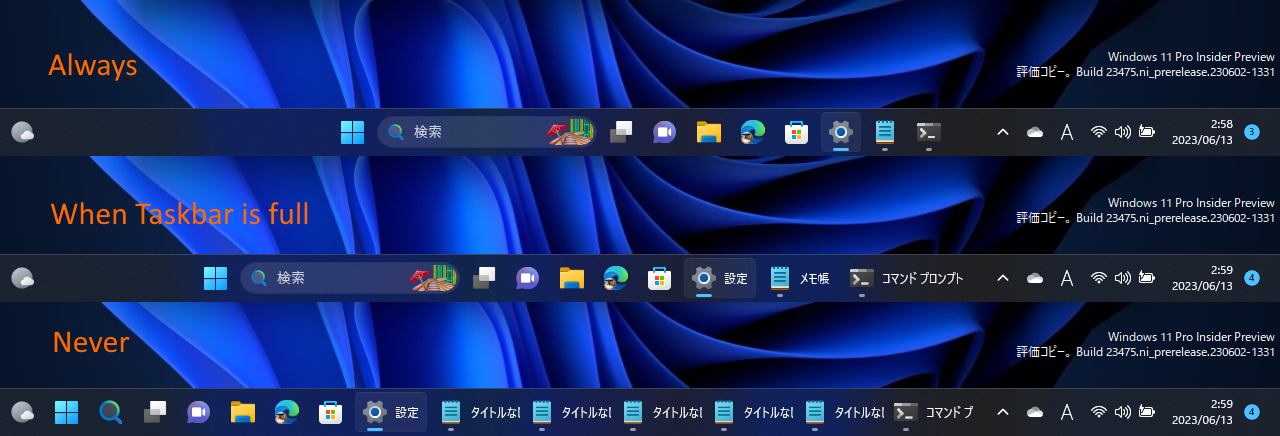Click the 検索 search box in the Always taskbar
The height and width of the screenshot is (436, 1280).
pyautogui.click(x=487, y=131)
